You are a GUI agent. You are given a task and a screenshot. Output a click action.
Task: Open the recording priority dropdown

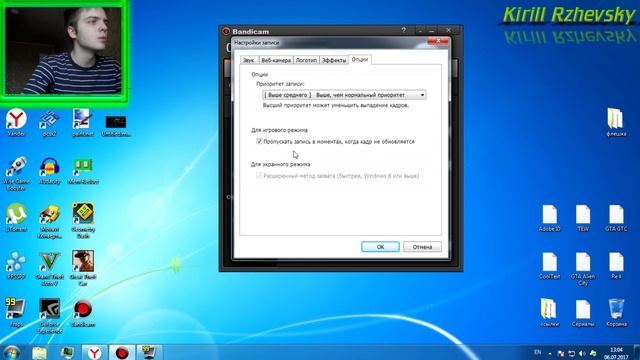344,95
